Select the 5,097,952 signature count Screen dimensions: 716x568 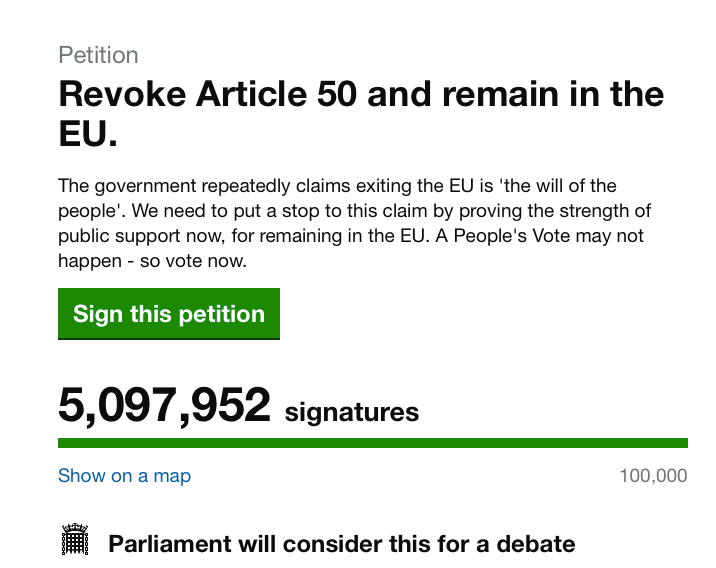(x=164, y=405)
